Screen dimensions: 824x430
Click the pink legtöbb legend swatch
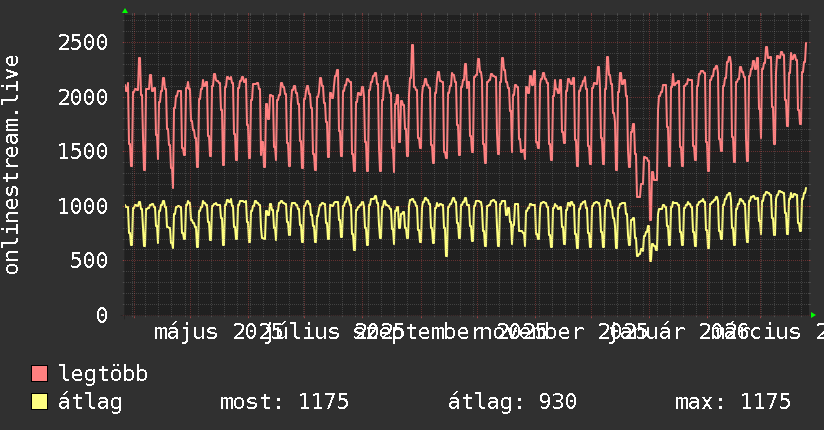coord(39,373)
